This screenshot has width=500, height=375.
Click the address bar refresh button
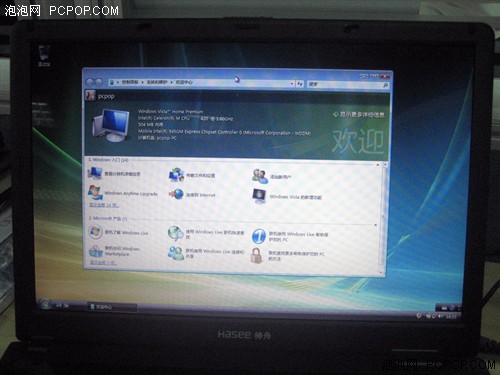tap(300, 84)
